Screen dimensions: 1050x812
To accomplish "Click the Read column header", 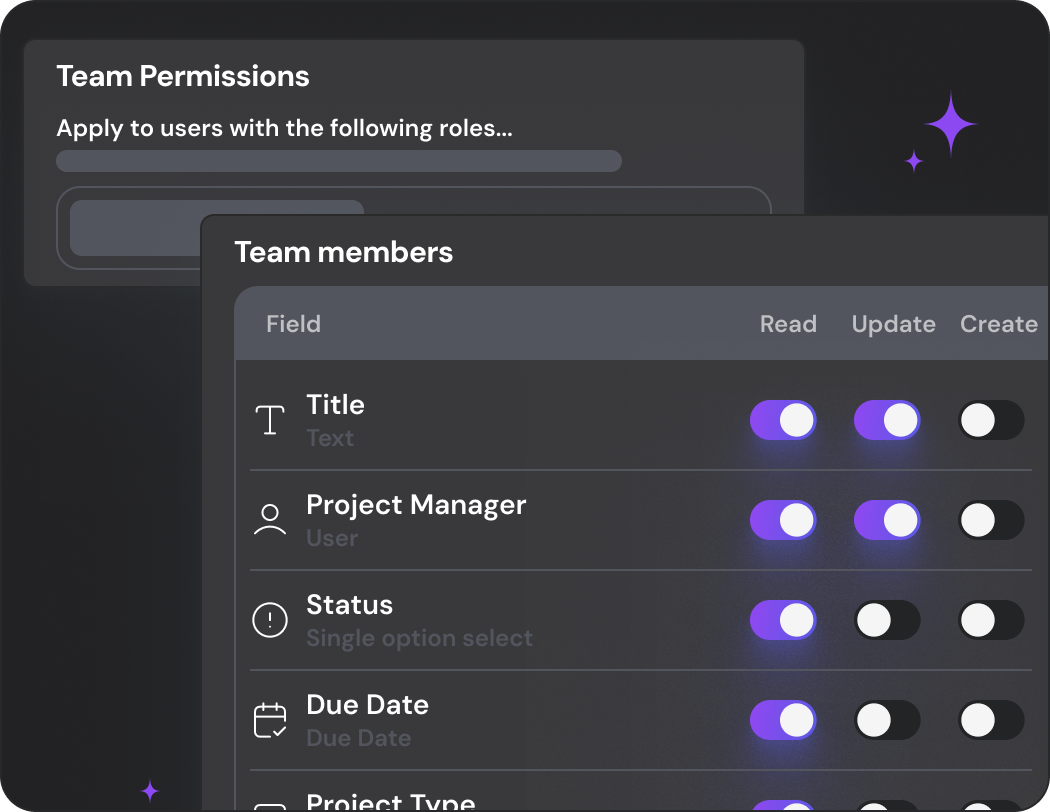I will point(788,324).
